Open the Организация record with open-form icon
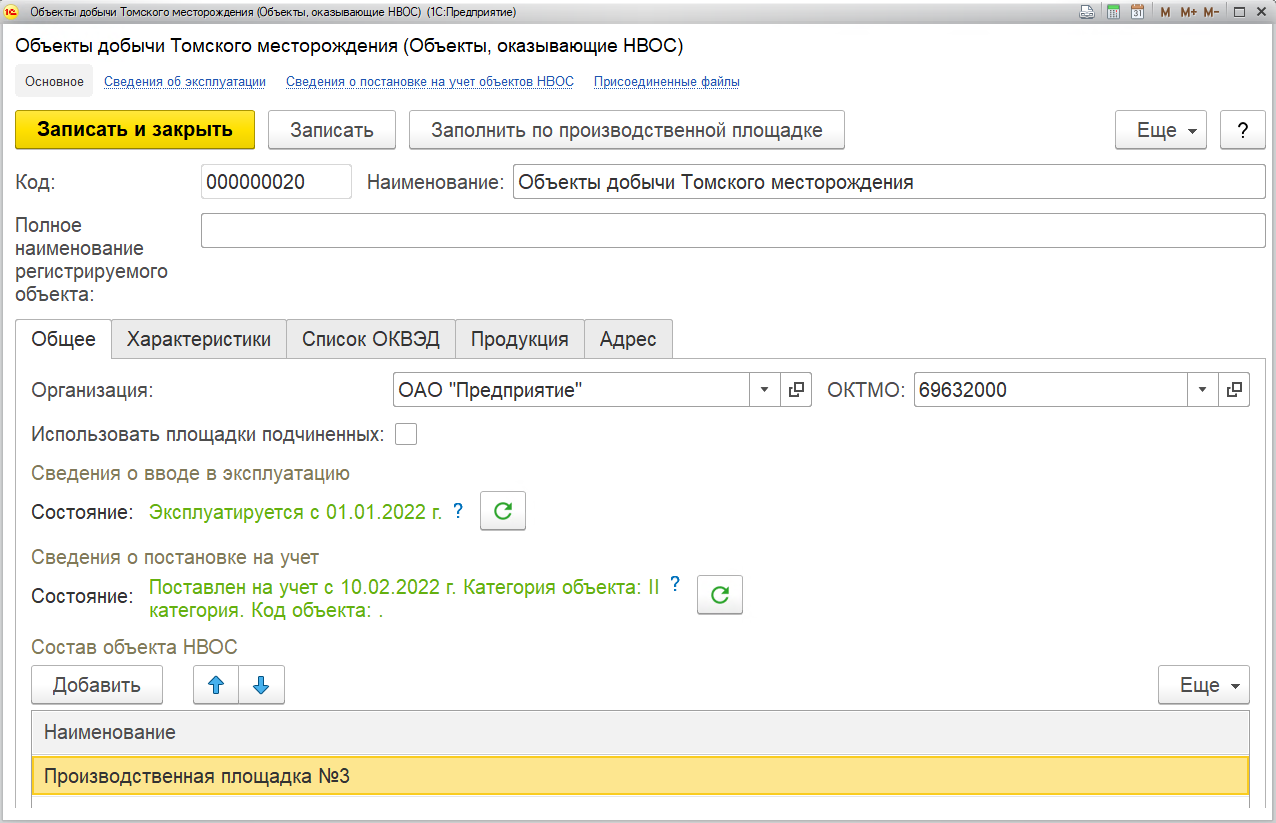Viewport: 1276px width, 823px height. (x=796, y=390)
